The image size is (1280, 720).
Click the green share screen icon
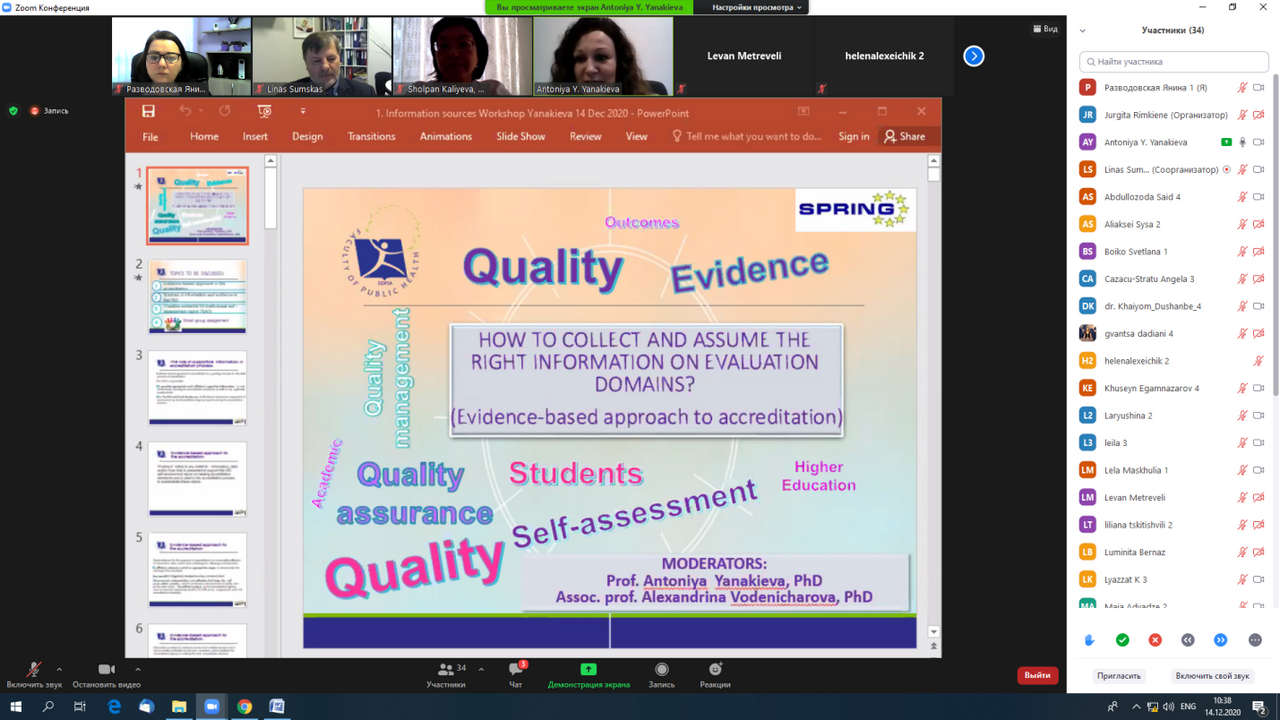pyautogui.click(x=588, y=669)
